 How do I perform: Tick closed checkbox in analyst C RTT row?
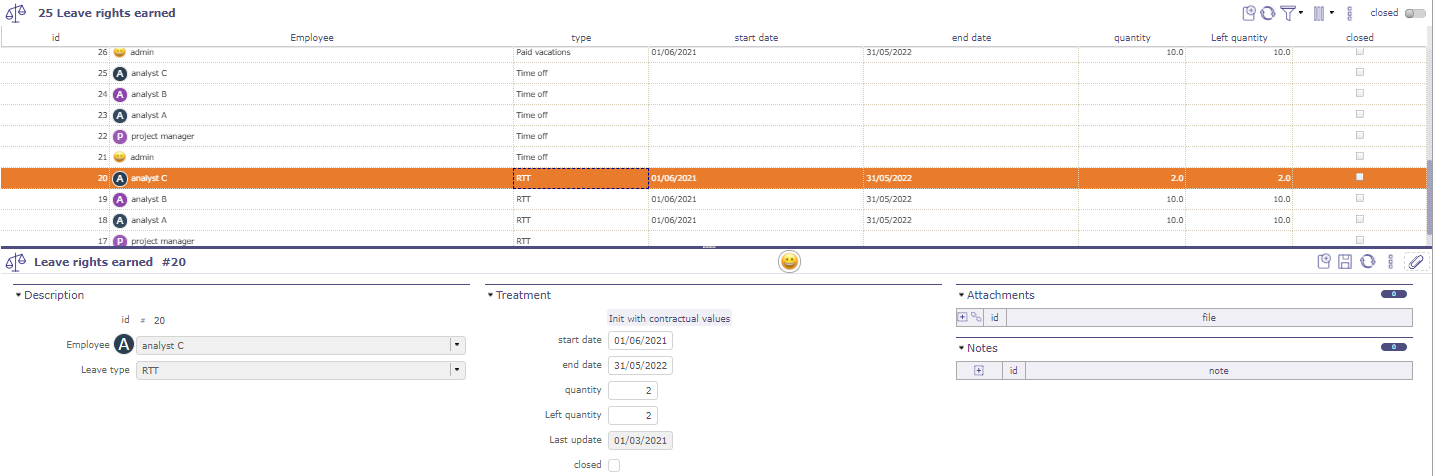[x=1359, y=177]
